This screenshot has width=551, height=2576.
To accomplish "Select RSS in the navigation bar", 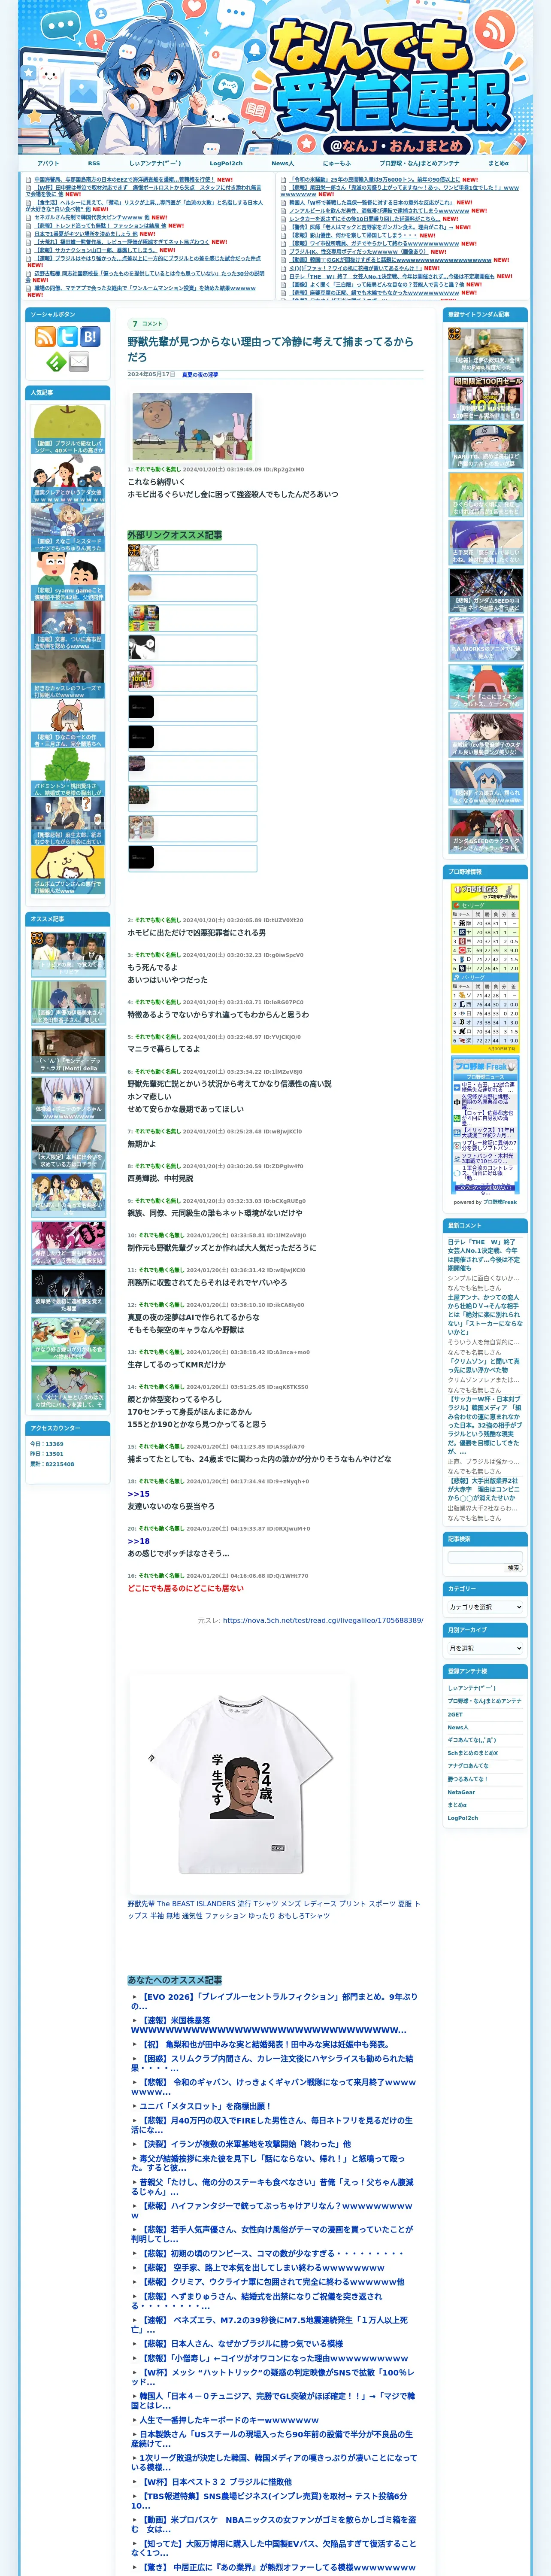I will coord(94,163).
